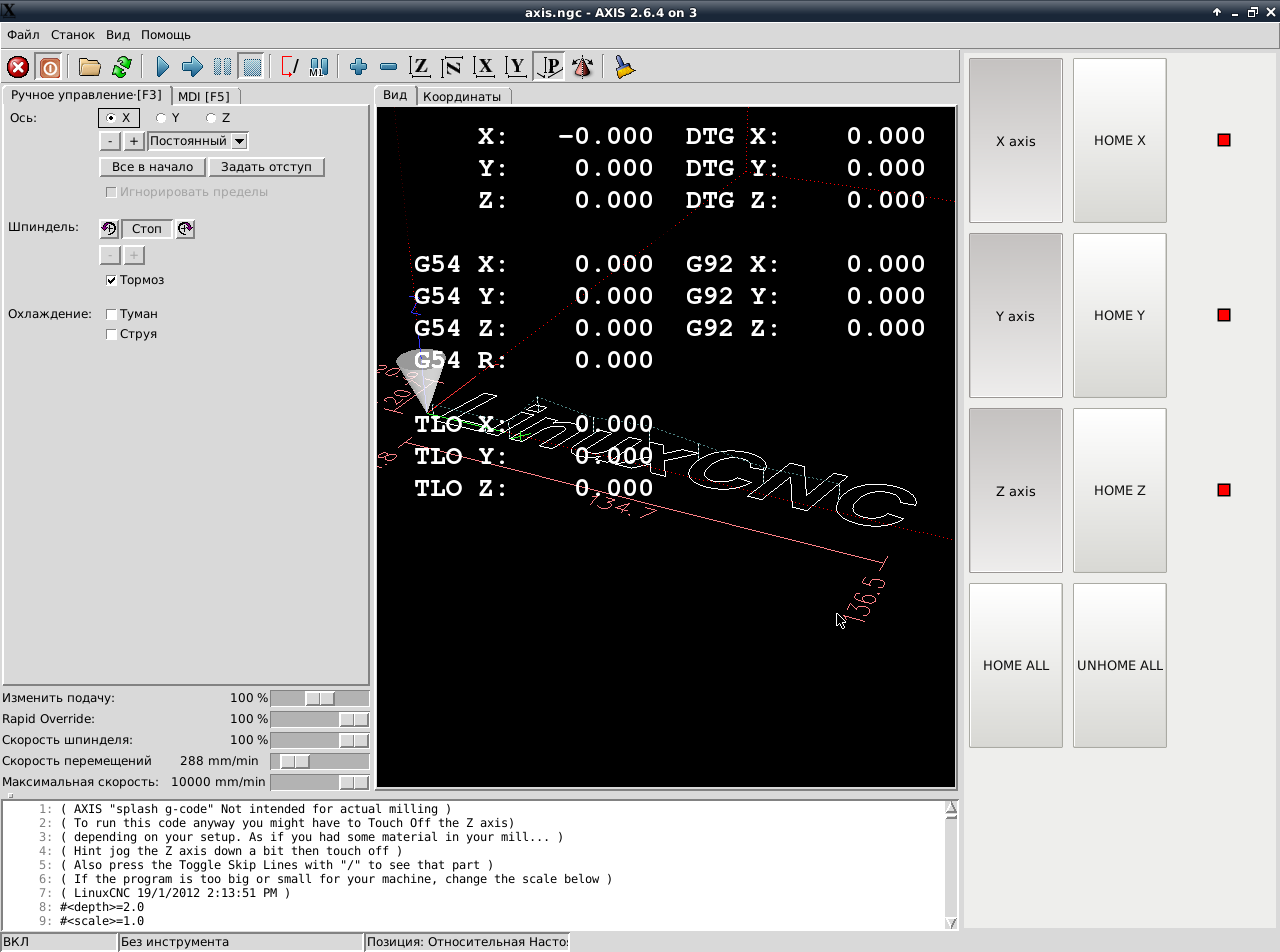Image resolution: width=1280 pixels, height=952 pixels.
Task: Click the emergency stop toolbar icon
Action: 18,67
